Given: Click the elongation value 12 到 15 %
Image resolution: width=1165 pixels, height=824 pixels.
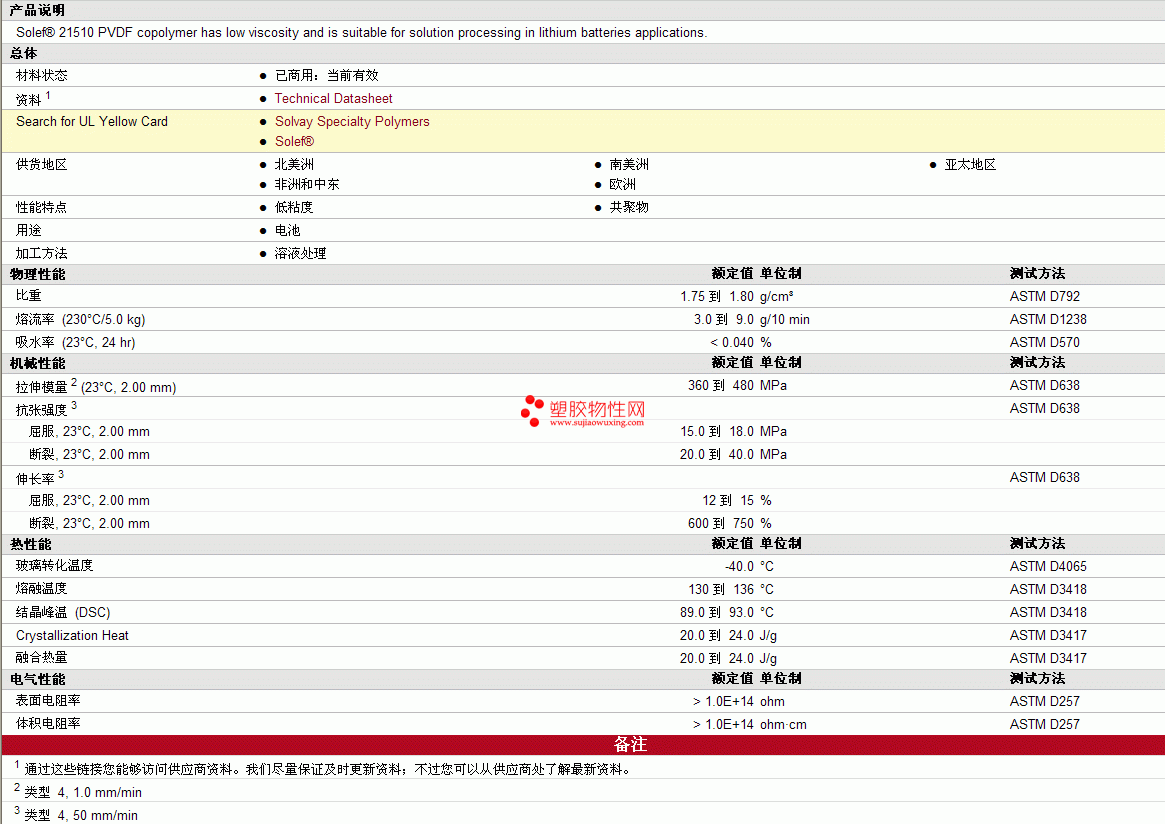Looking at the screenshot, I should pyautogui.click(x=737, y=501).
